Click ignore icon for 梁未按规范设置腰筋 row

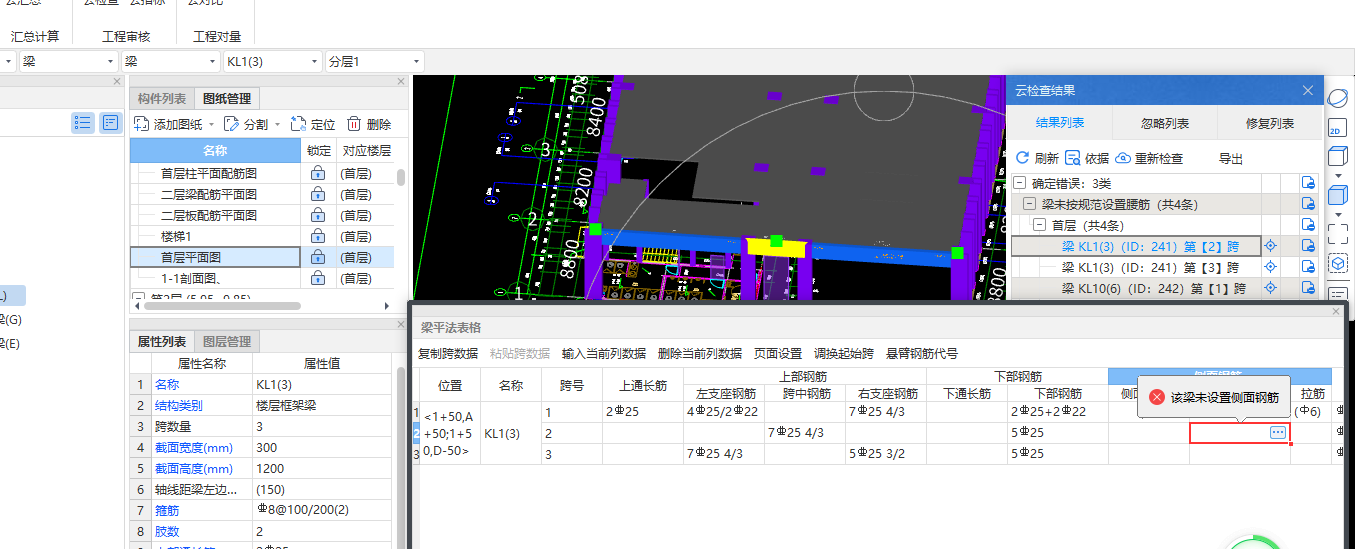[x=1307, y=204]
